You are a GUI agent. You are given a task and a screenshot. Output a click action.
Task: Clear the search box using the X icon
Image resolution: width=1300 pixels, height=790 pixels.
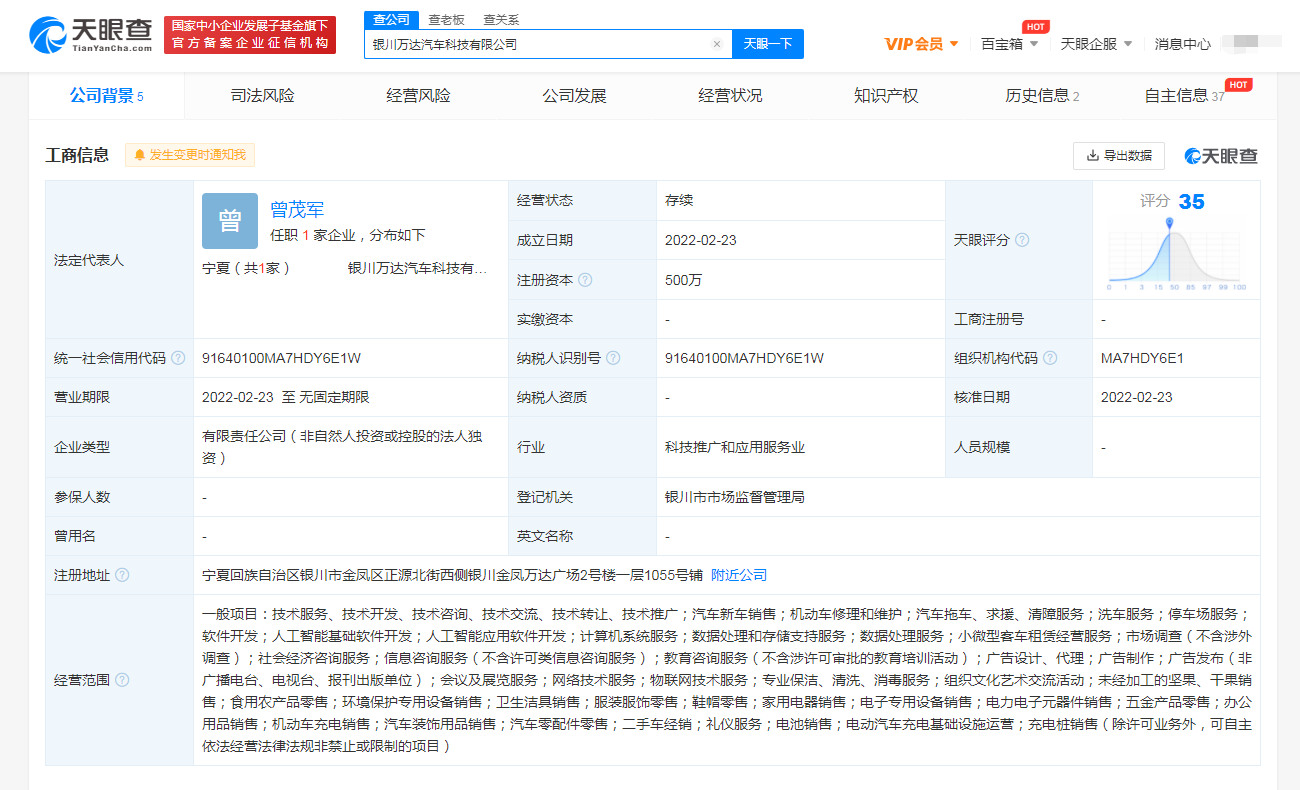point(716,43)
